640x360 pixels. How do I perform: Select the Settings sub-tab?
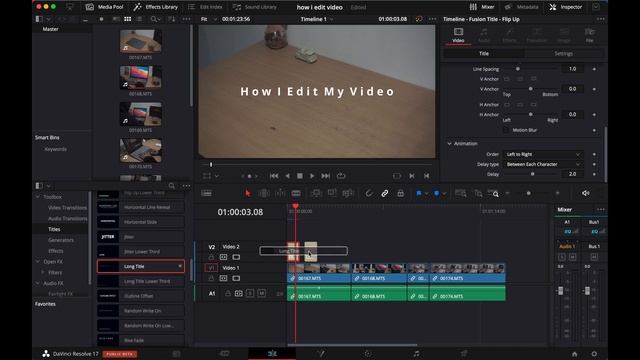tap(563, 53)
